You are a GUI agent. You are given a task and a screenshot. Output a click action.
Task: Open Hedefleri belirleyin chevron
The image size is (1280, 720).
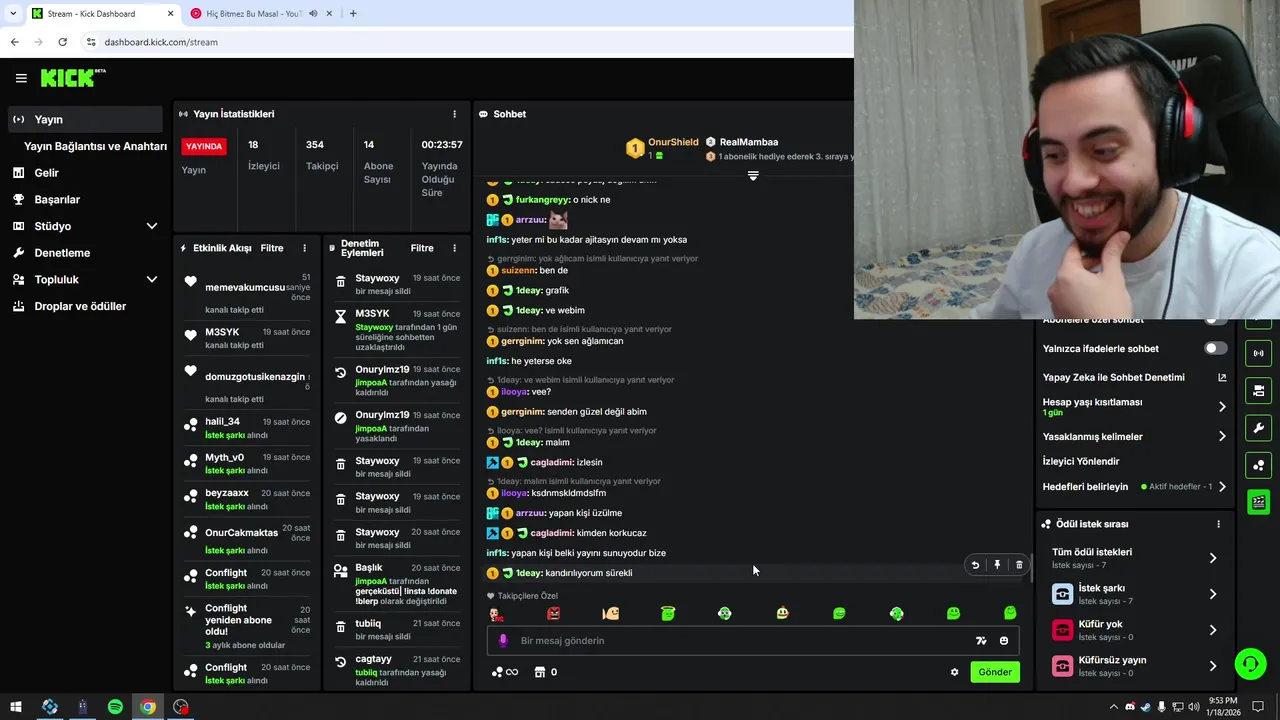tap(1222, 487)
